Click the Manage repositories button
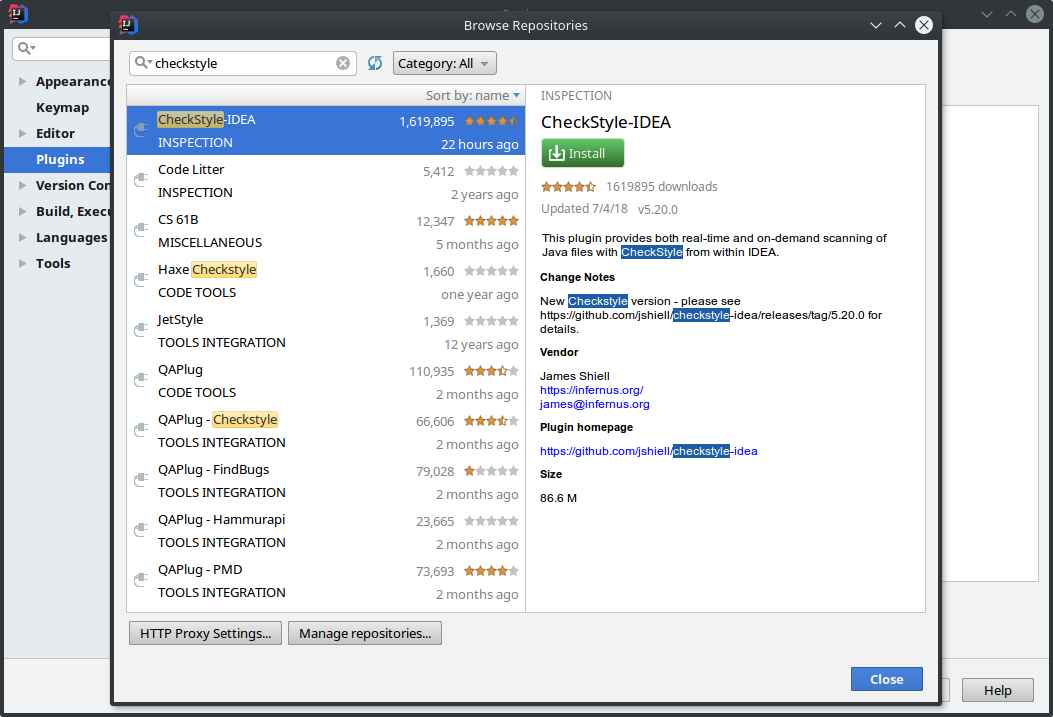1053x717 pixels. coord(365,633)
